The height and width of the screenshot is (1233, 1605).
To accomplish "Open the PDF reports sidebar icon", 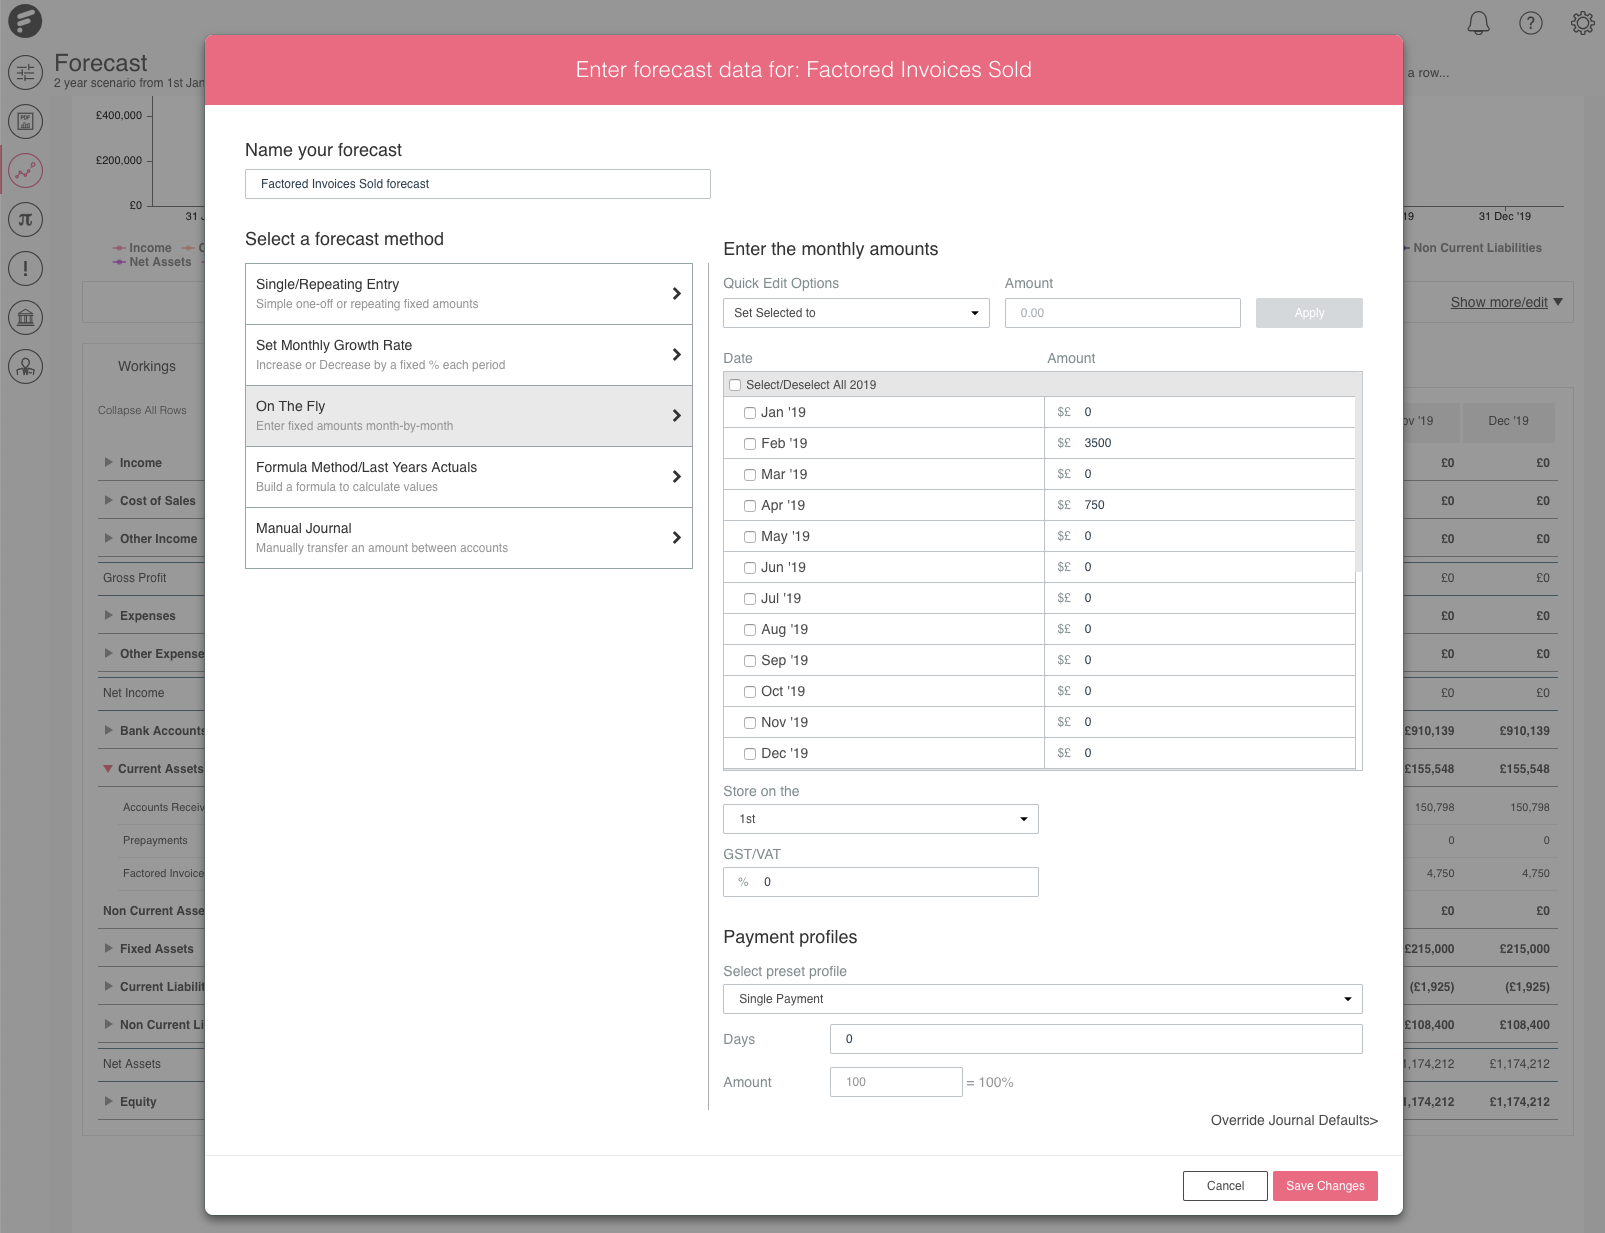I will click(25, 122).
